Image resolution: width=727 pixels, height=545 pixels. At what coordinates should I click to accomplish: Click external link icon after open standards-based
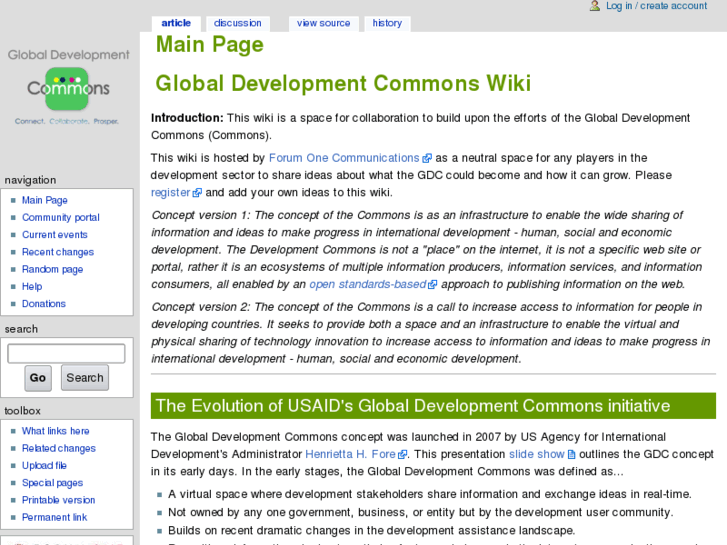[x=433, y=284]
